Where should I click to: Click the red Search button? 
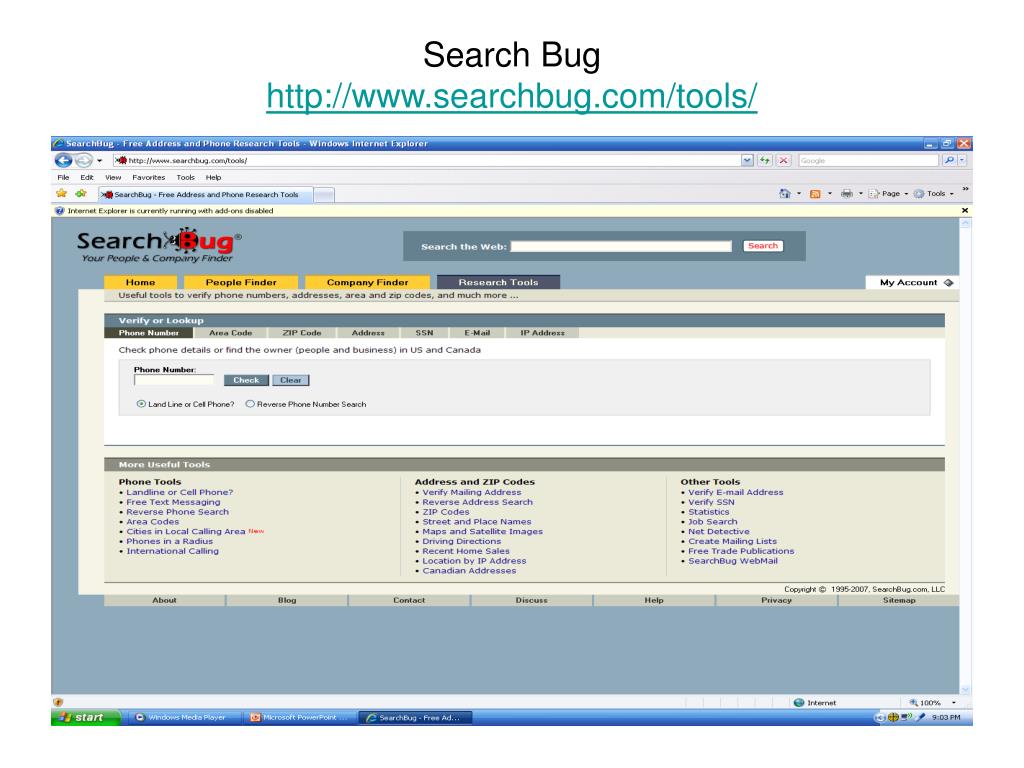(763, 246)
